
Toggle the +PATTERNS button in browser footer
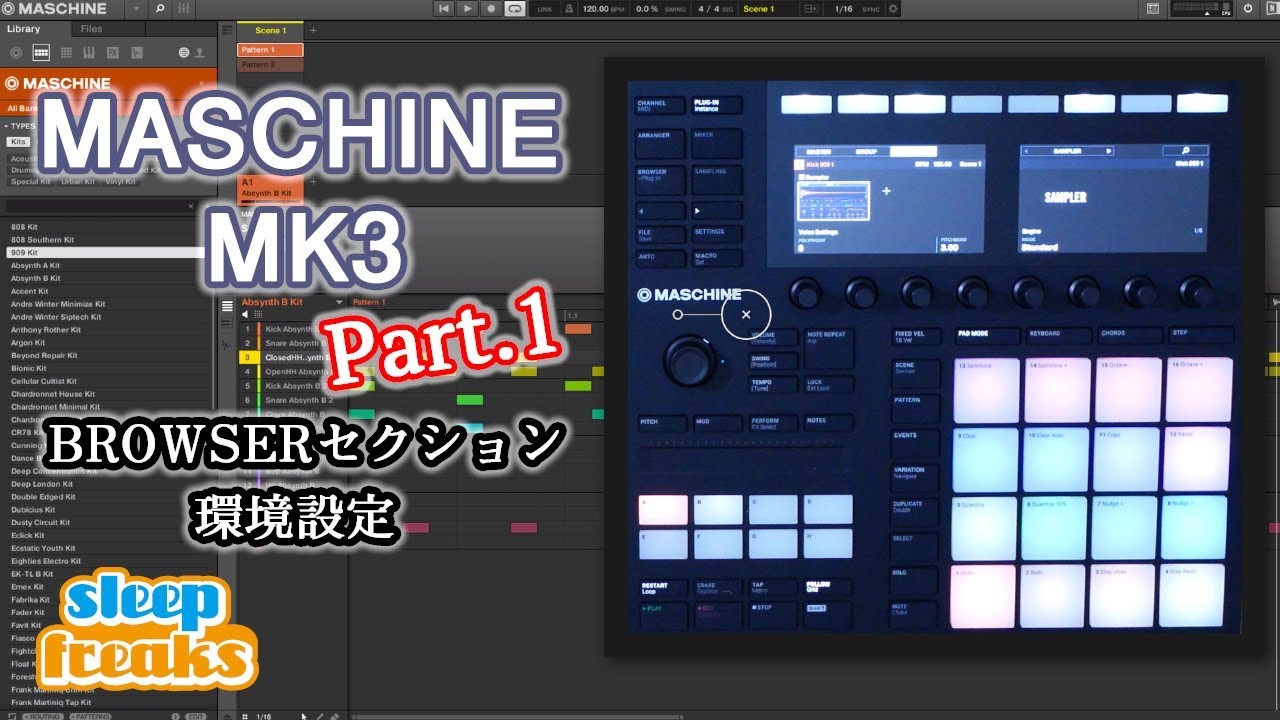point(91,716)
